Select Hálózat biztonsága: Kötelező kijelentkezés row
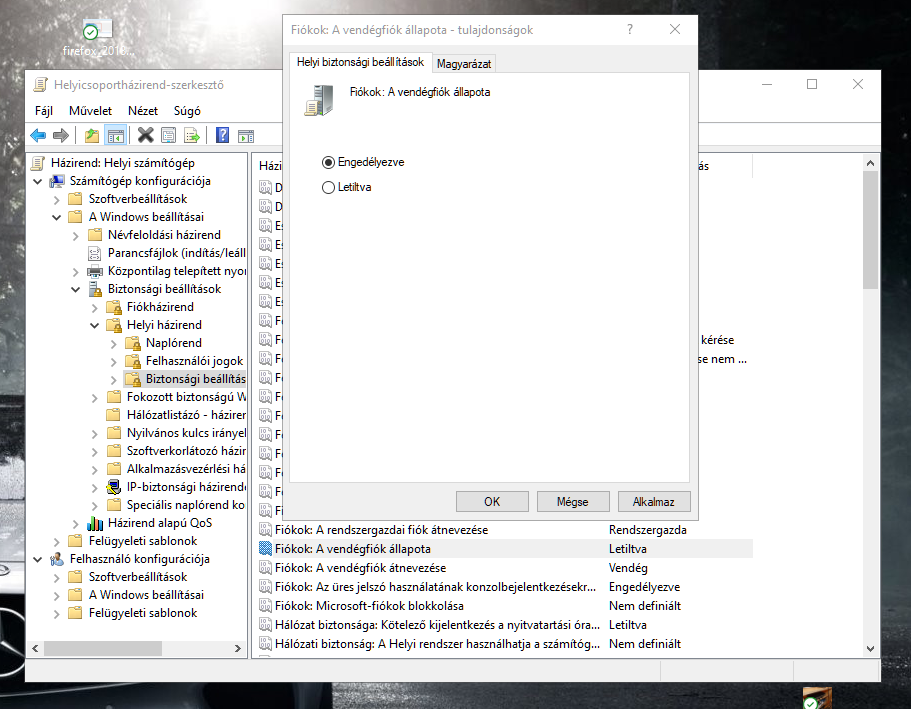 point(505,625)
